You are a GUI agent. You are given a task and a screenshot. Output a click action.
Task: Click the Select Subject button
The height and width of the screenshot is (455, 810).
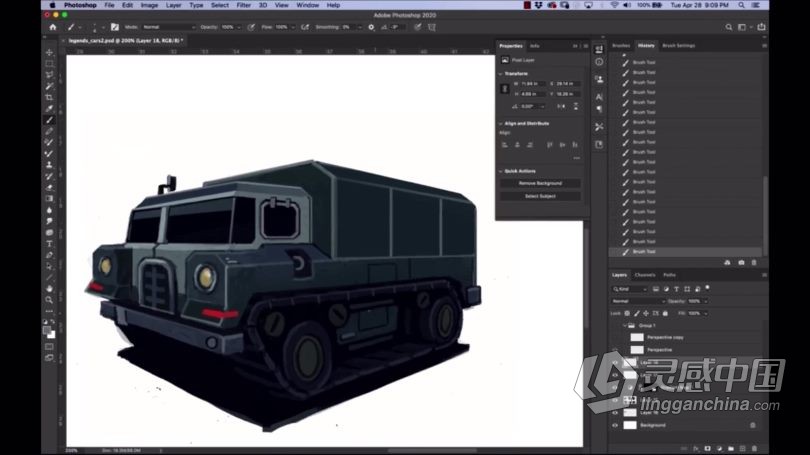click(x=540, y=196)
